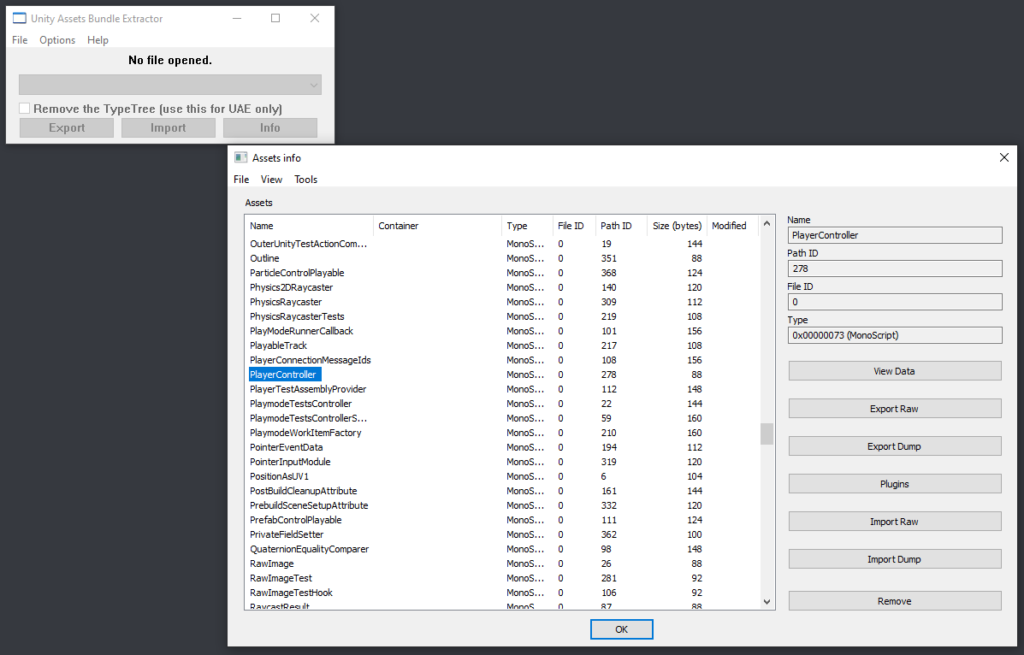Open the Help menu
Screen dimensions: 1024x655
coord(98,40)
